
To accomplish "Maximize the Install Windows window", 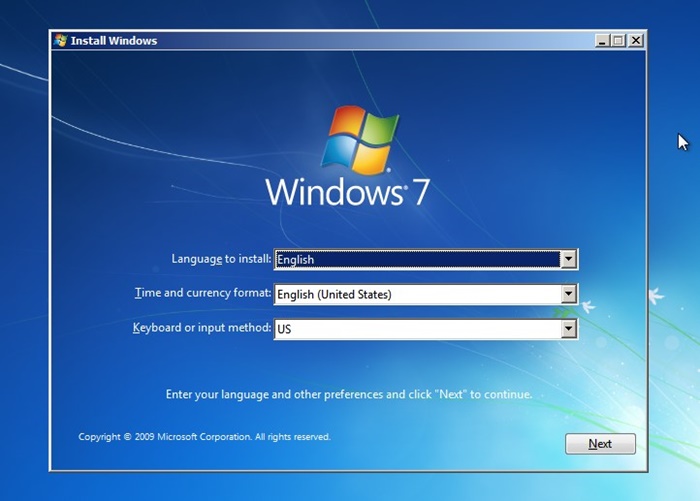I will point(618,41).
